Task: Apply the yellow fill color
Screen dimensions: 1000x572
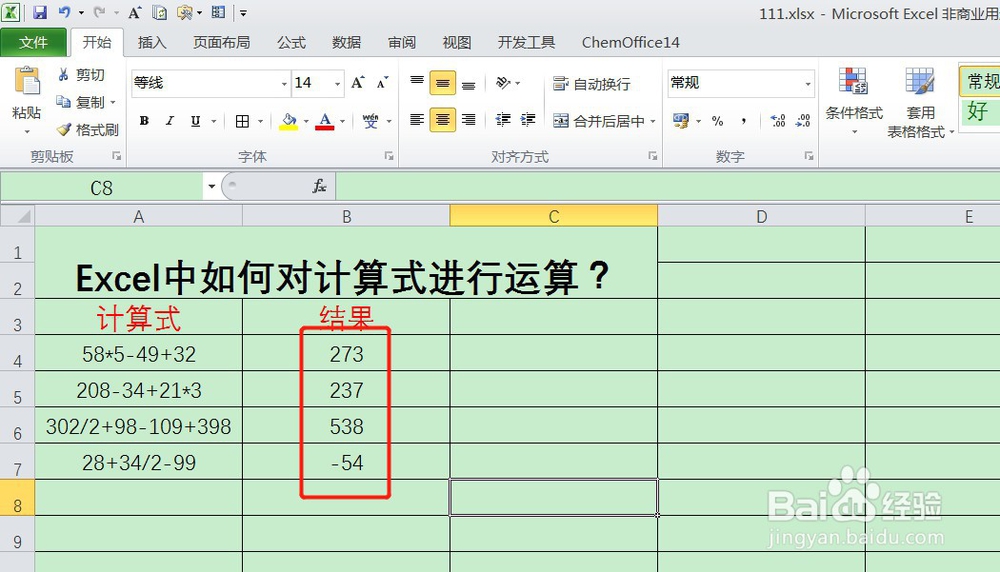Action: pyautogui.click(x=289, y=121)
